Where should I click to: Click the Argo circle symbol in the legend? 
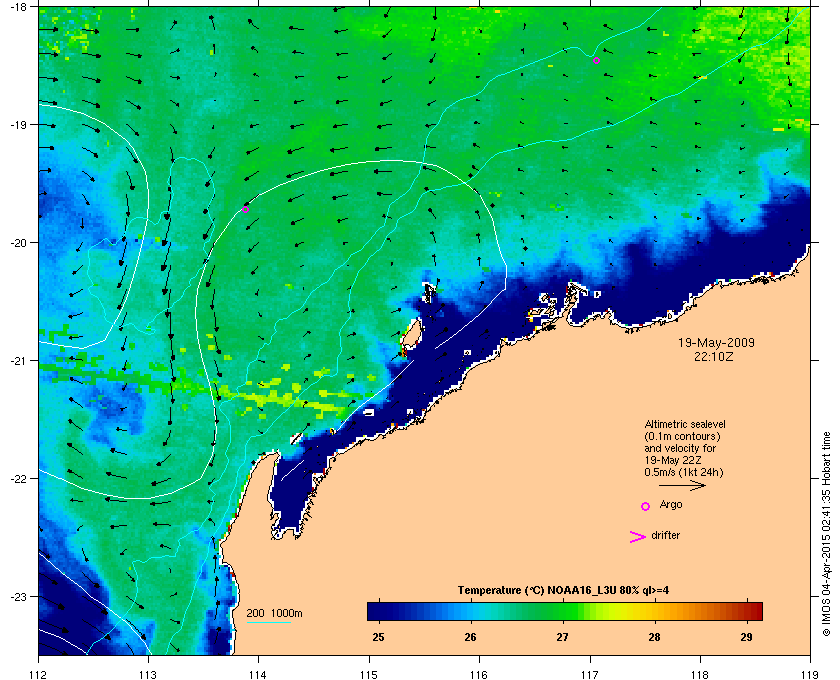coord(646,506)
